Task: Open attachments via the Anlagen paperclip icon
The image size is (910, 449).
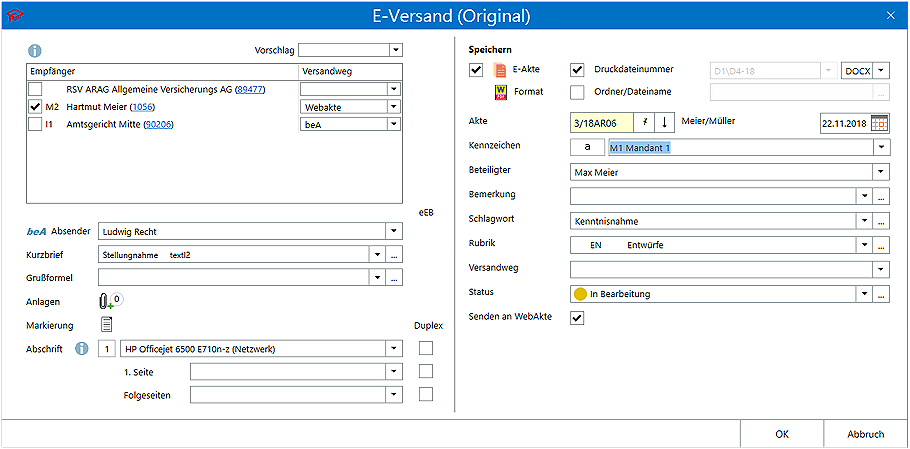Action: (x=106, y=301)
